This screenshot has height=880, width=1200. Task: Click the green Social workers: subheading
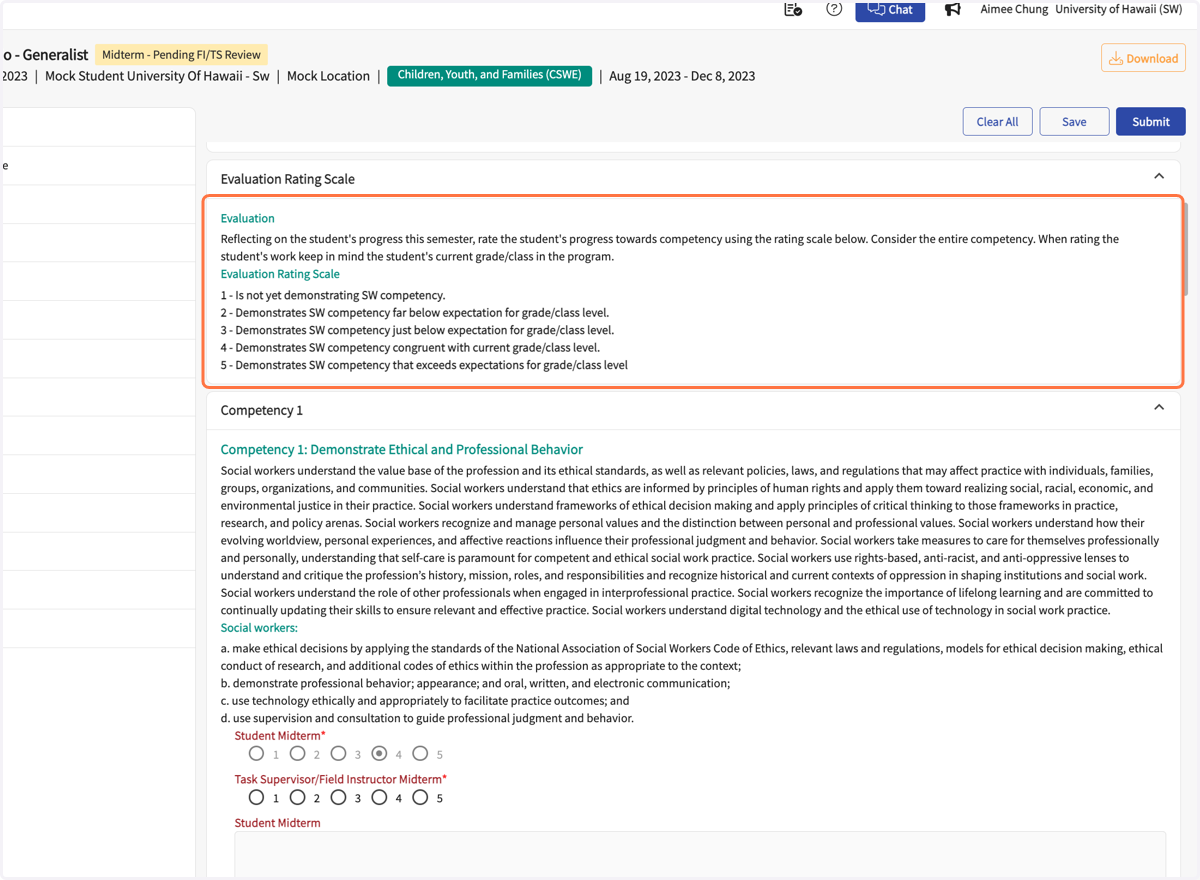click(x=259, y=628)
